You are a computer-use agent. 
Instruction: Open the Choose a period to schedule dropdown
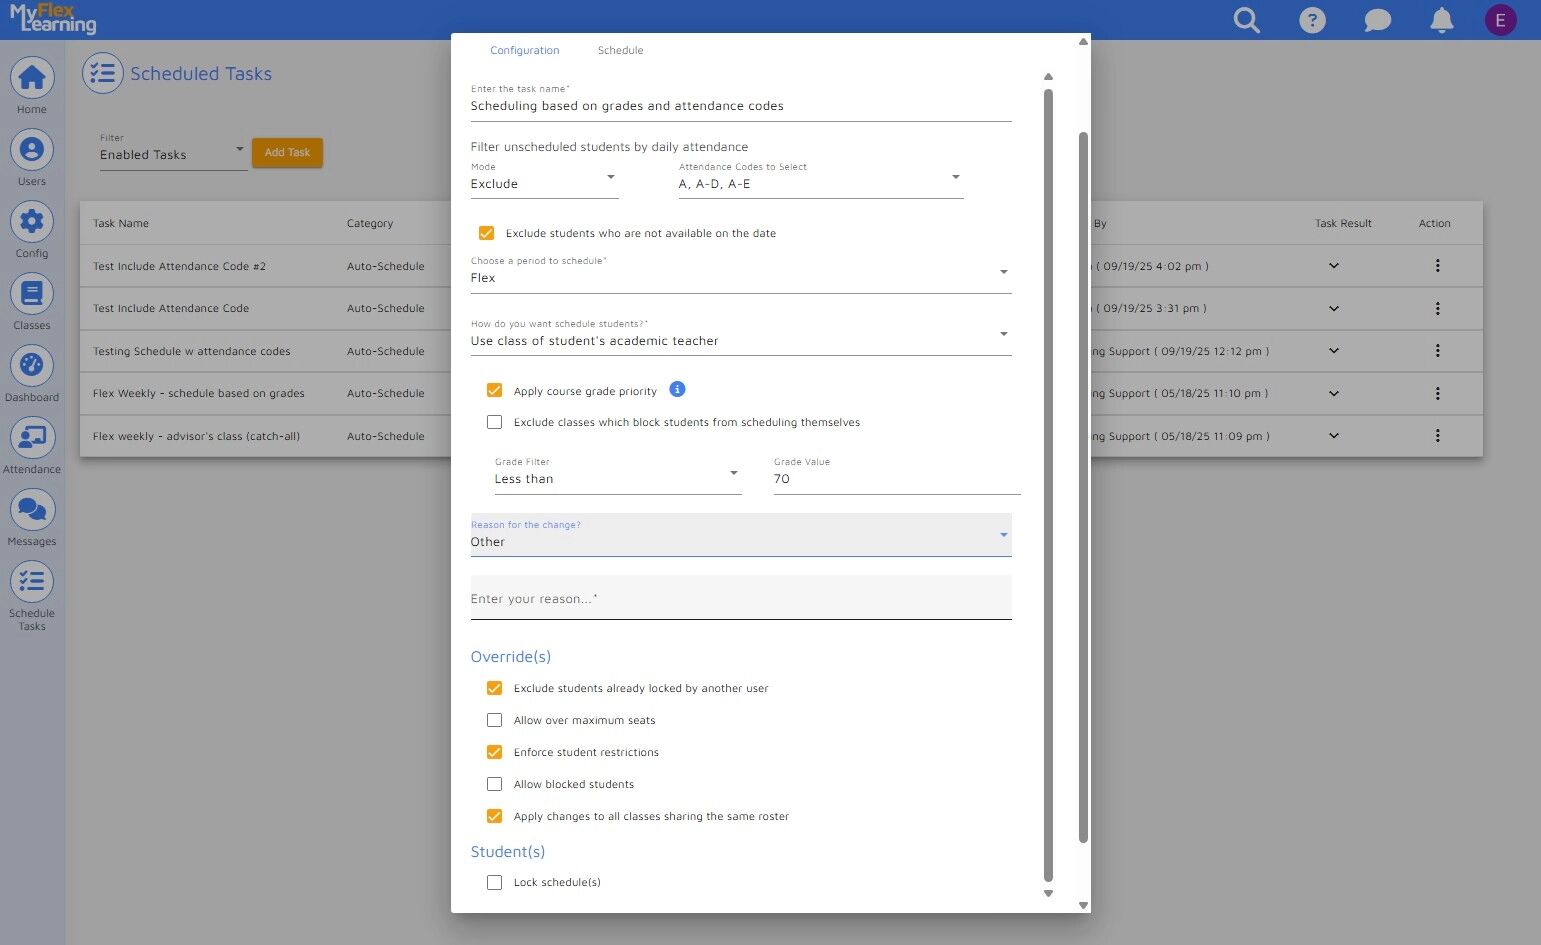tap(741, 273)
